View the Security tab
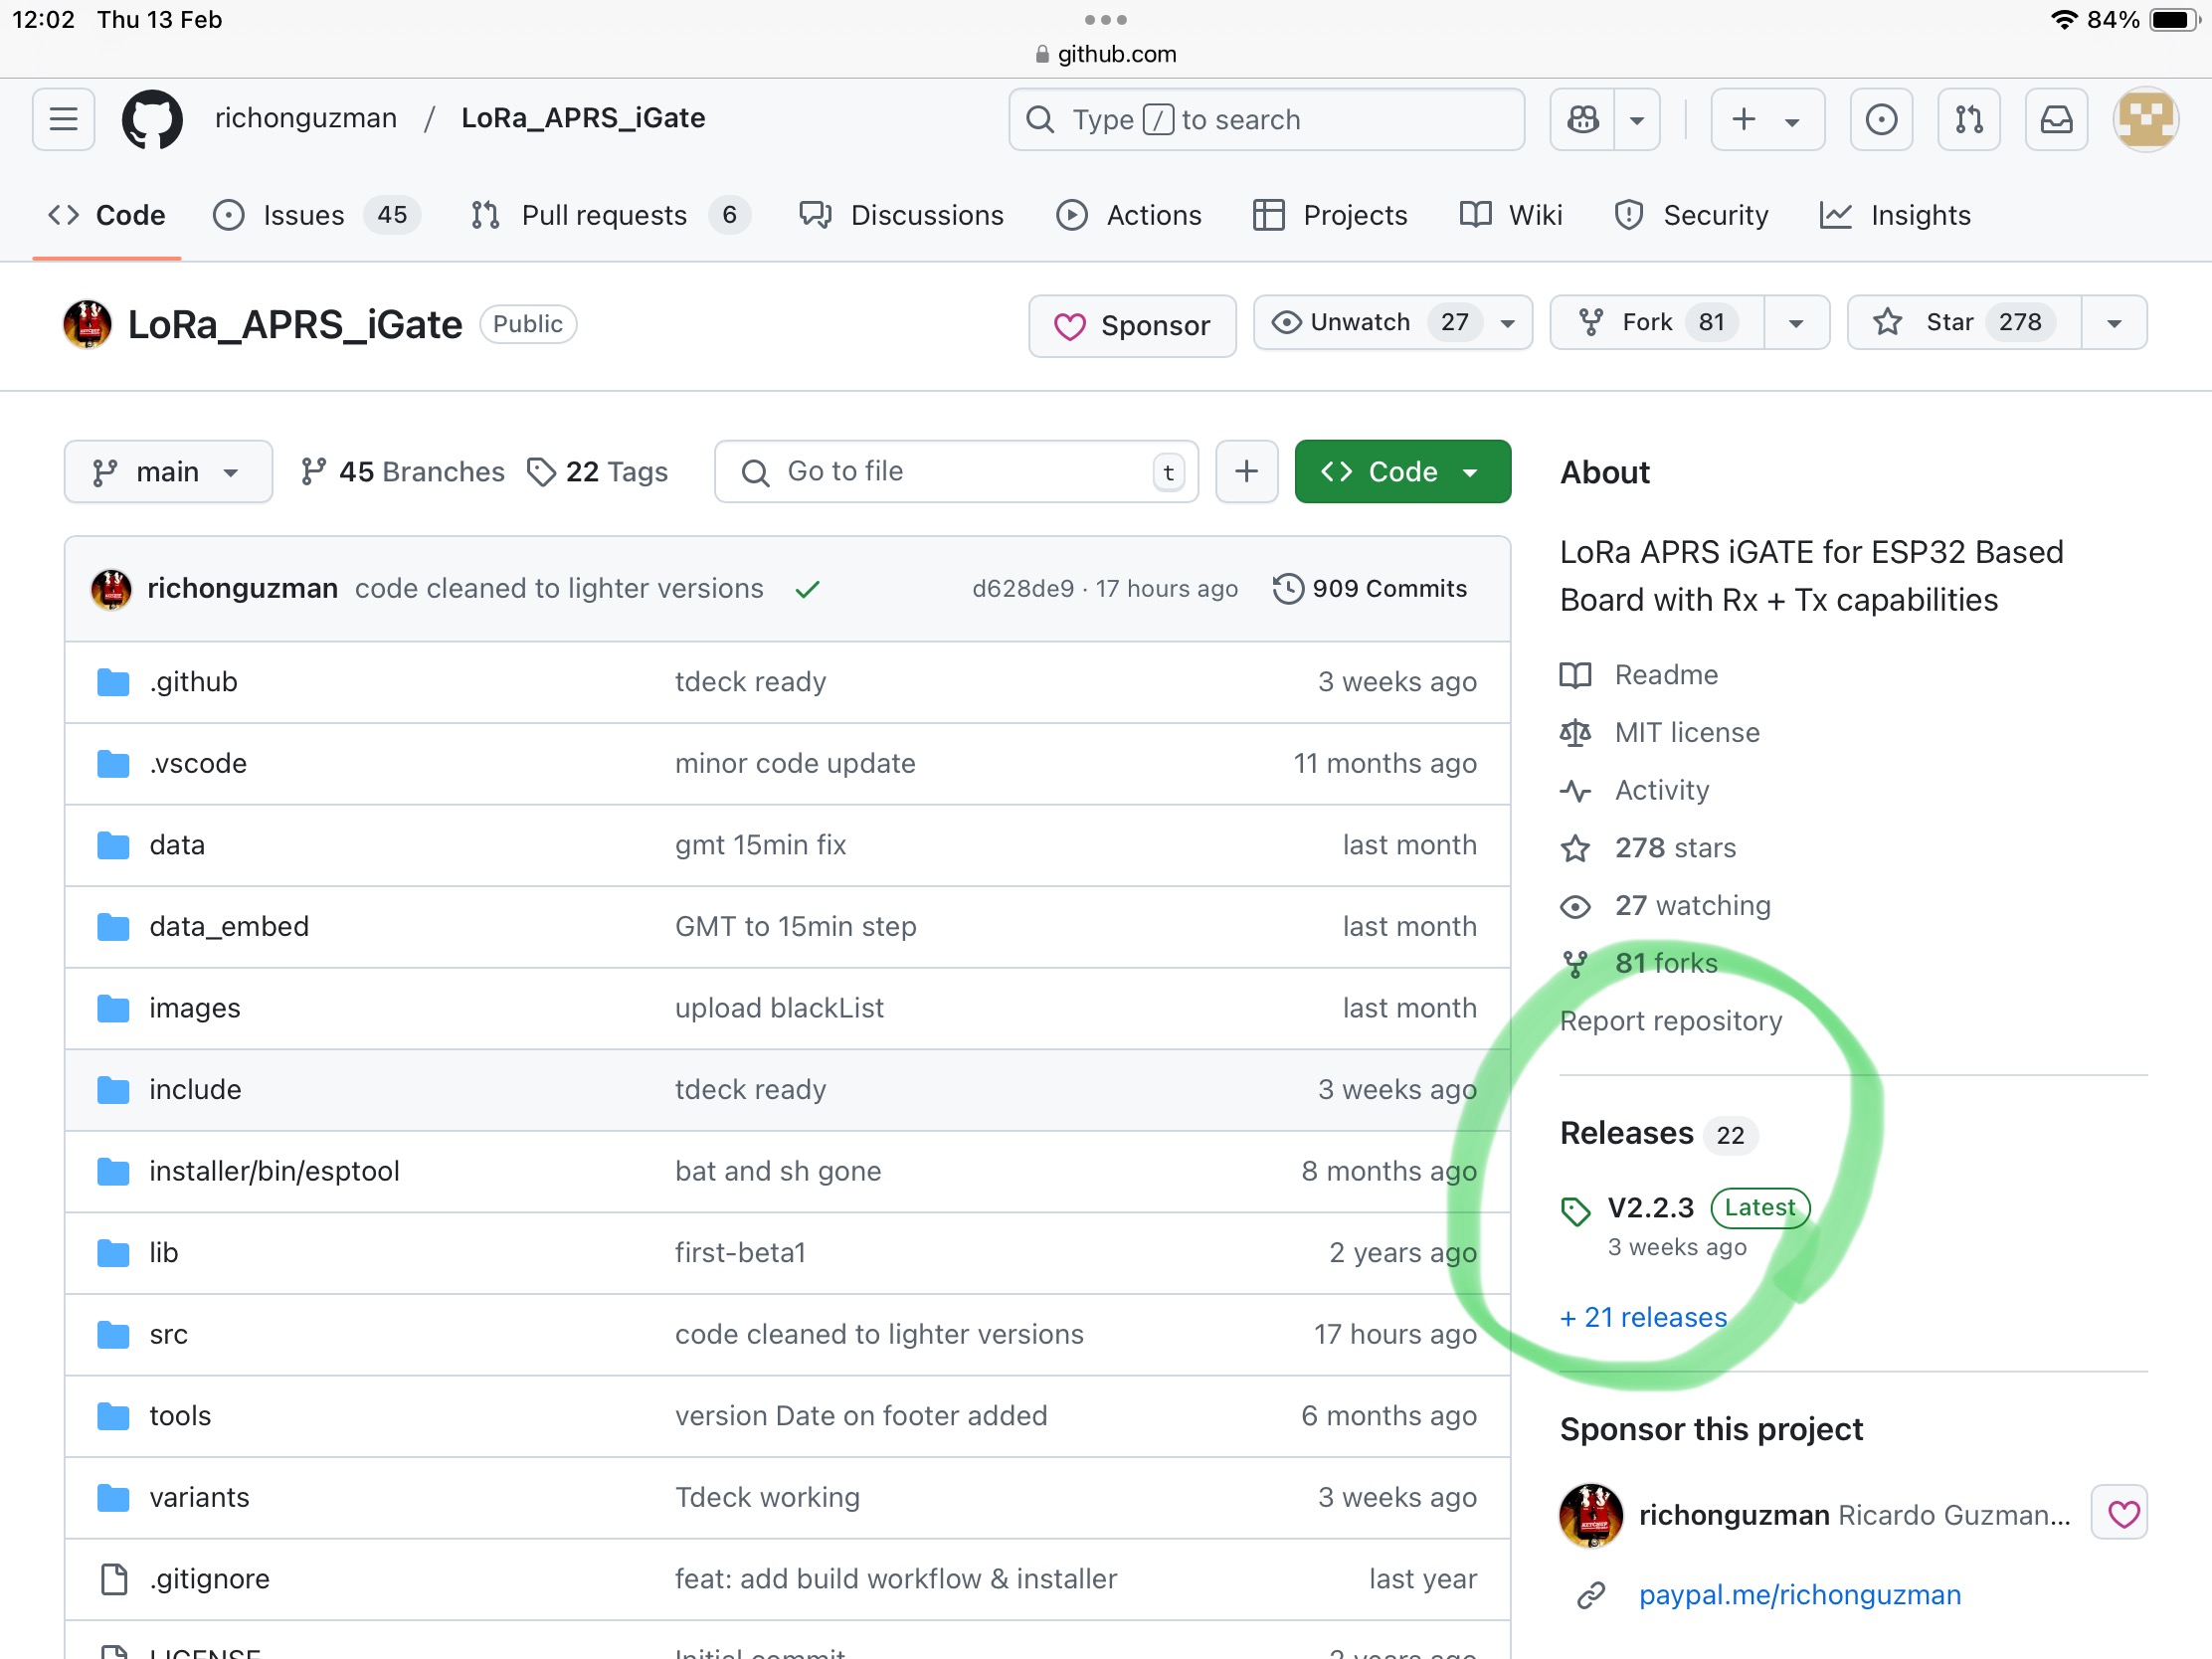The width and height of the screenshot is (2212, 1659). [x=1691, y=215]
